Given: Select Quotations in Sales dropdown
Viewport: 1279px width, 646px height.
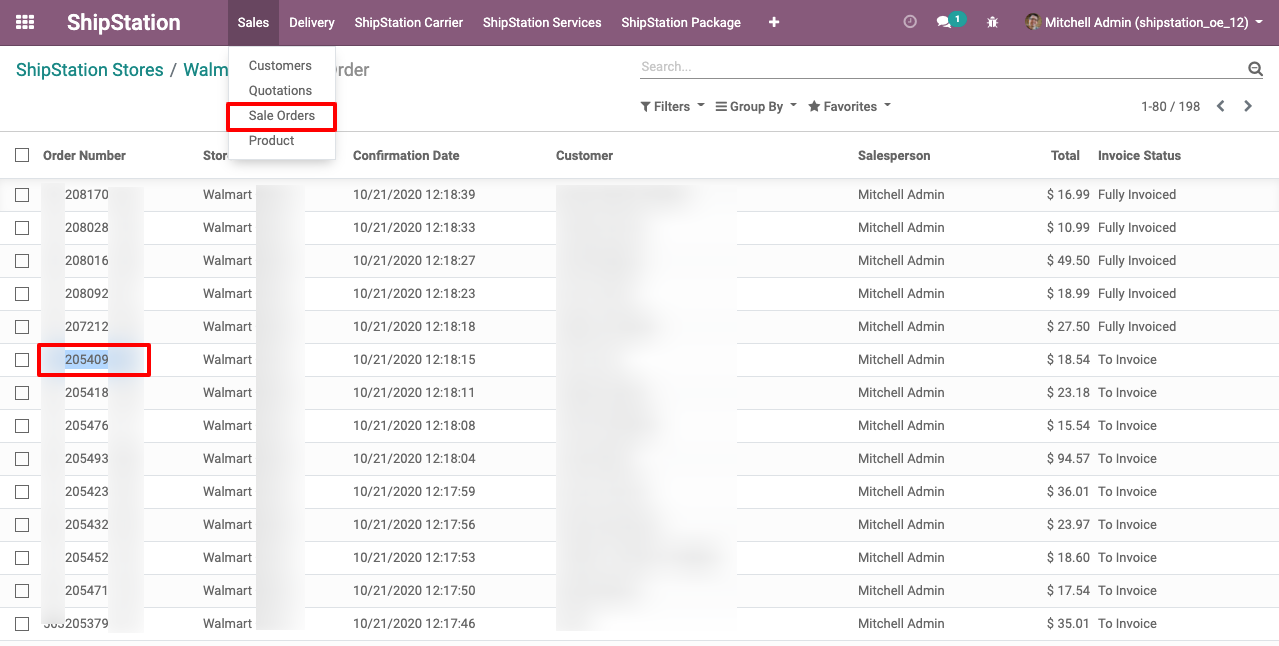Looking at the screenshot, I should click(280, 90).
